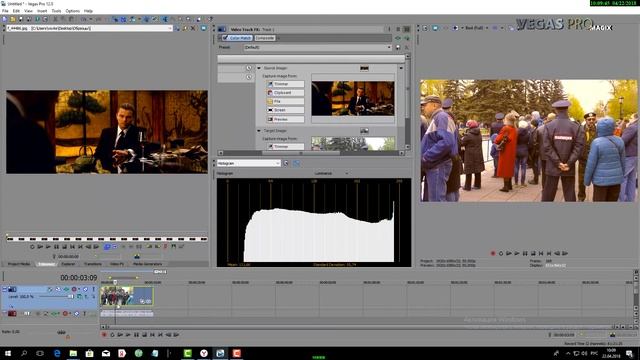Open Project Video Properties in preview window

[x=425, y=28]
